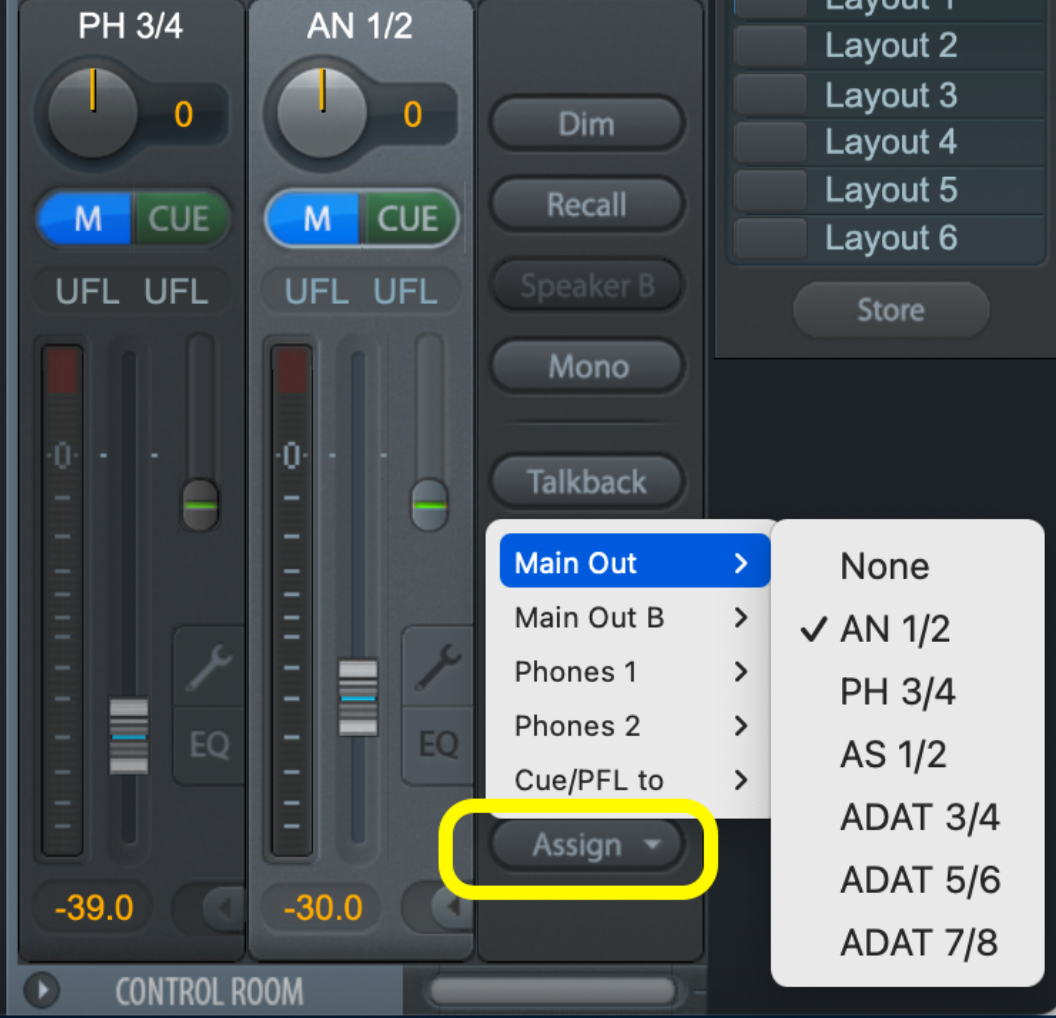
Task: Expand the Cue/PFL to submenu
Action: click(x=630, y=780)
